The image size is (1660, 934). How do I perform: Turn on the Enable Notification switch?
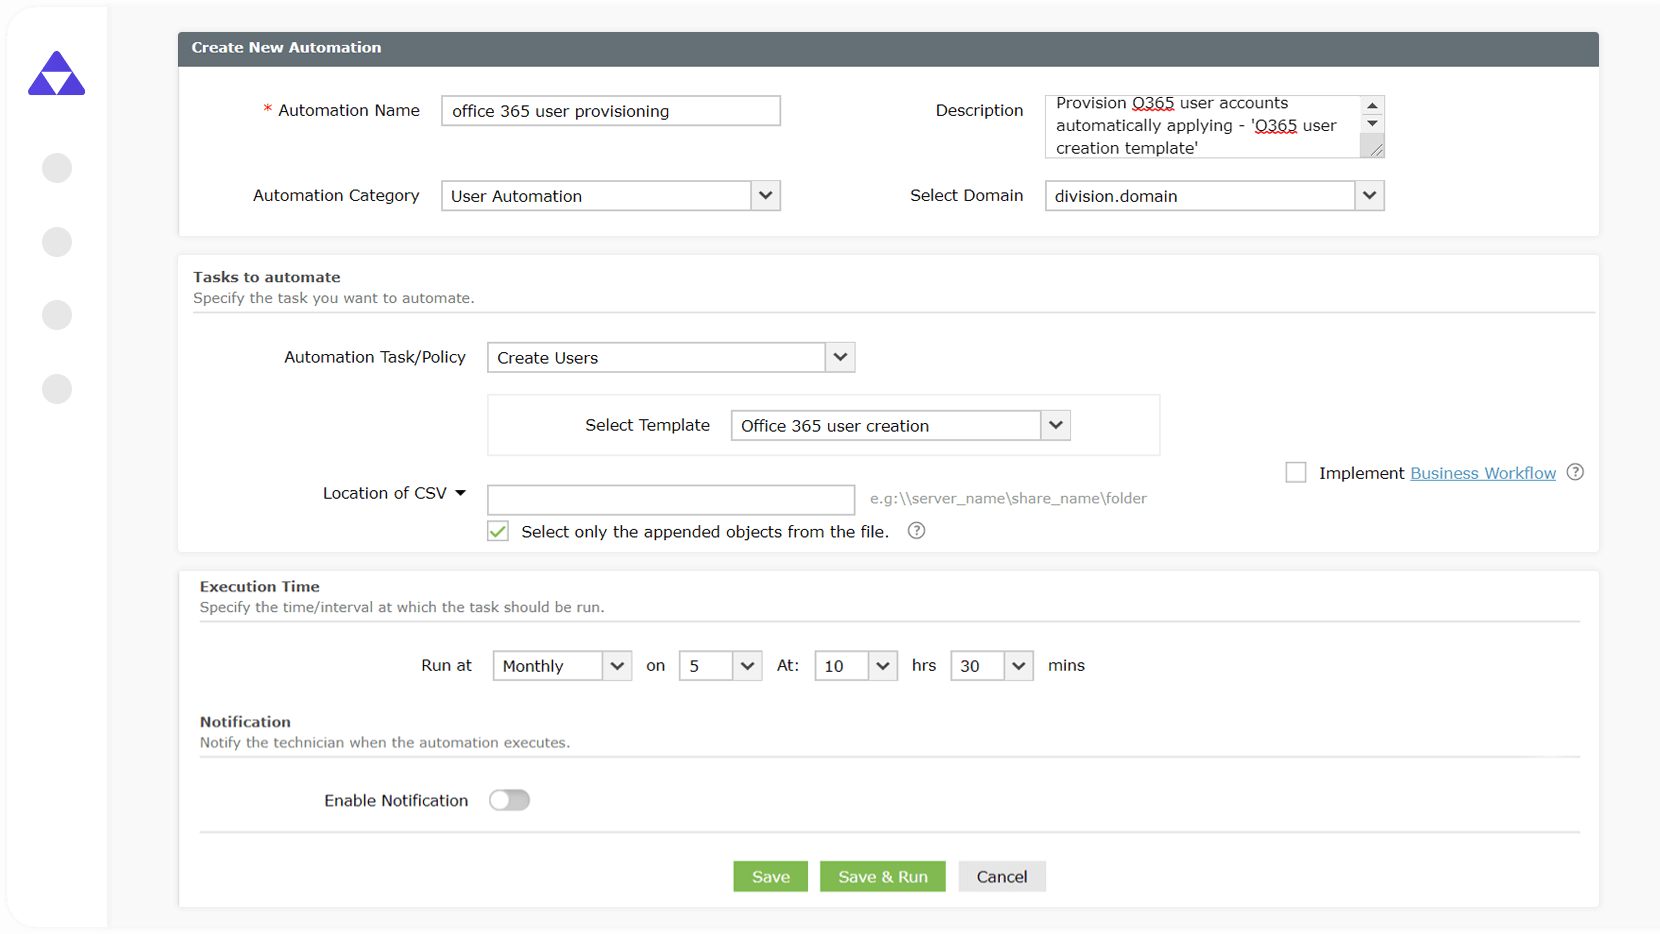pos(509,800)
